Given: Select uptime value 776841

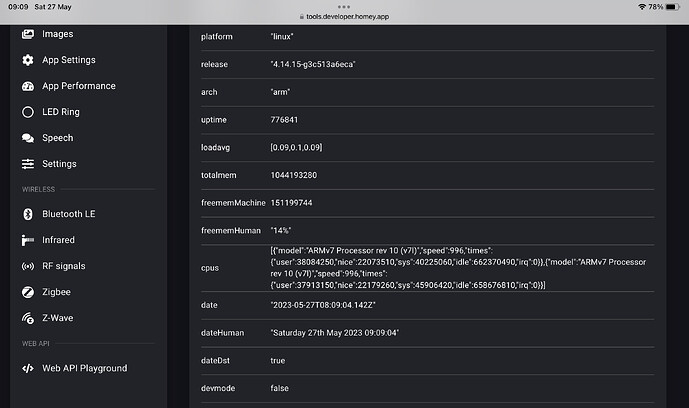Looking at the screenshot, I should [x=284, y=119].
